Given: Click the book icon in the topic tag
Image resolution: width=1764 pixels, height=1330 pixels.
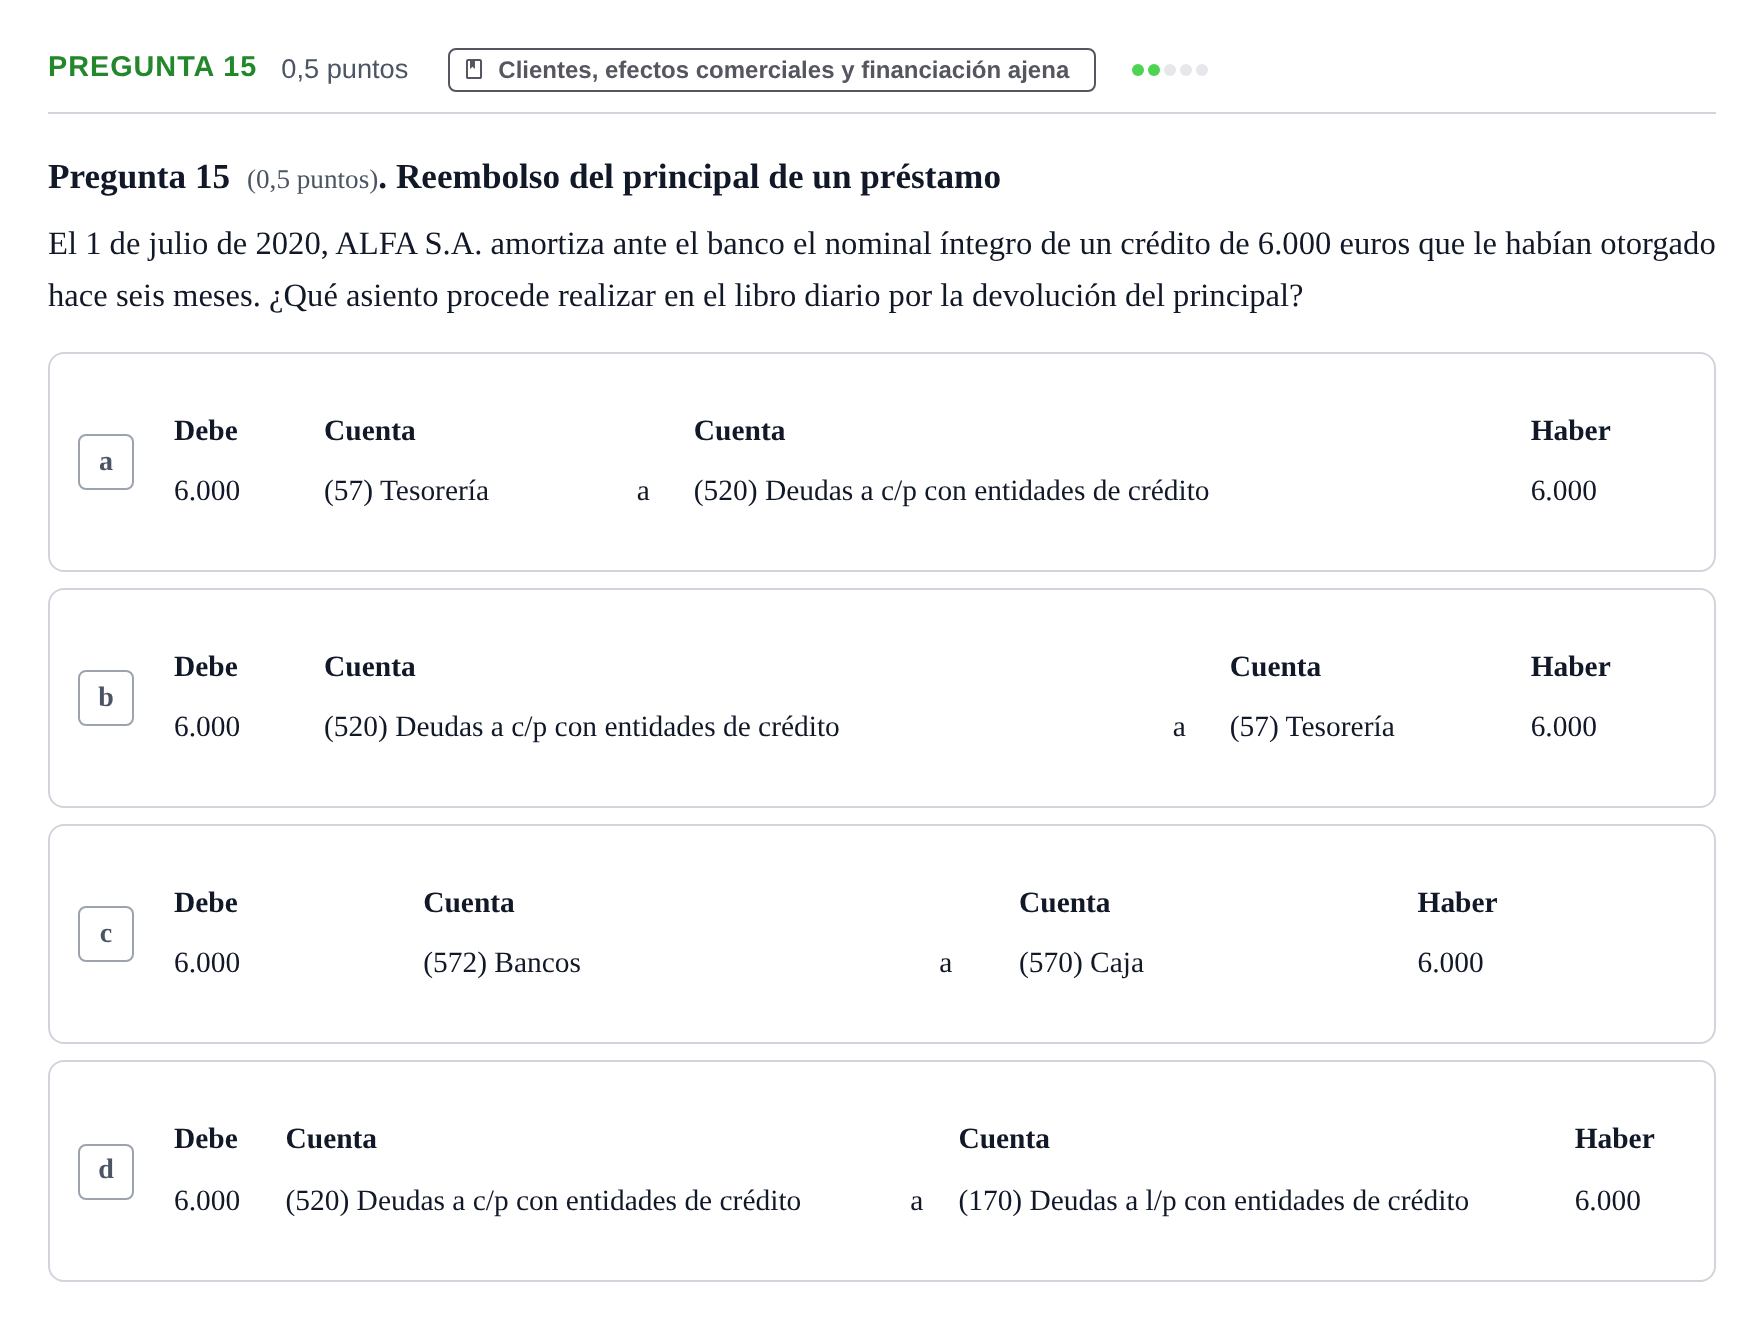Looking at the screenshot, I should point(475,69).
